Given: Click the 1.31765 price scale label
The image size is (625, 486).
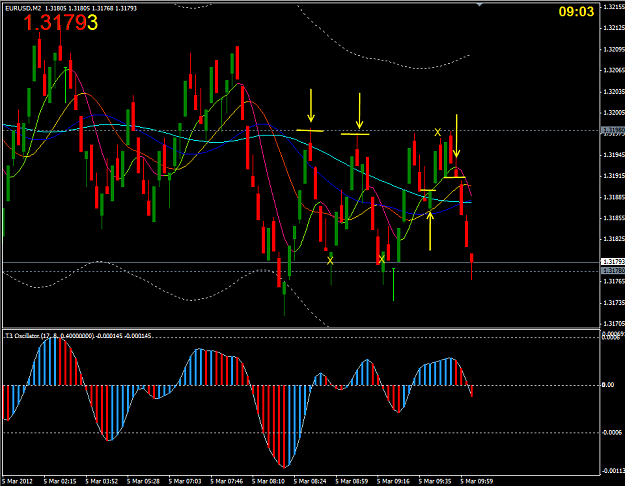Looking at the screenshot, I should click(614, 281).
